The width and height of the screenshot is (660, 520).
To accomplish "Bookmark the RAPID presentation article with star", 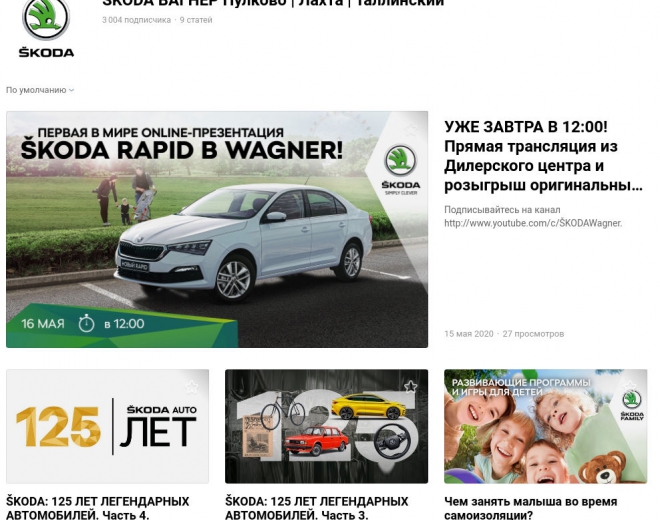I will (x=410, y=129).
